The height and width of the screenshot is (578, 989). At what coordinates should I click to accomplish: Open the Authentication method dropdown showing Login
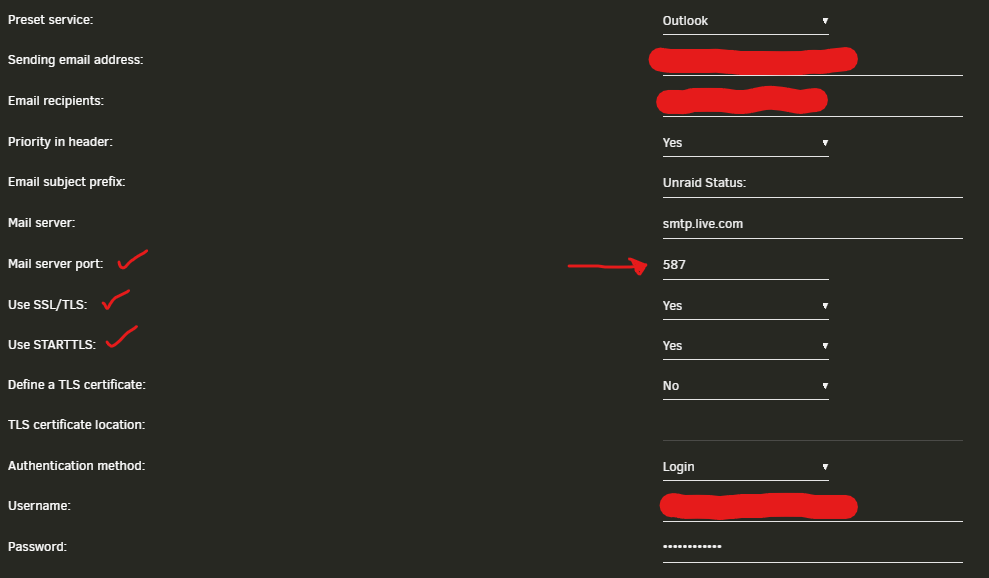coord(745,467)
